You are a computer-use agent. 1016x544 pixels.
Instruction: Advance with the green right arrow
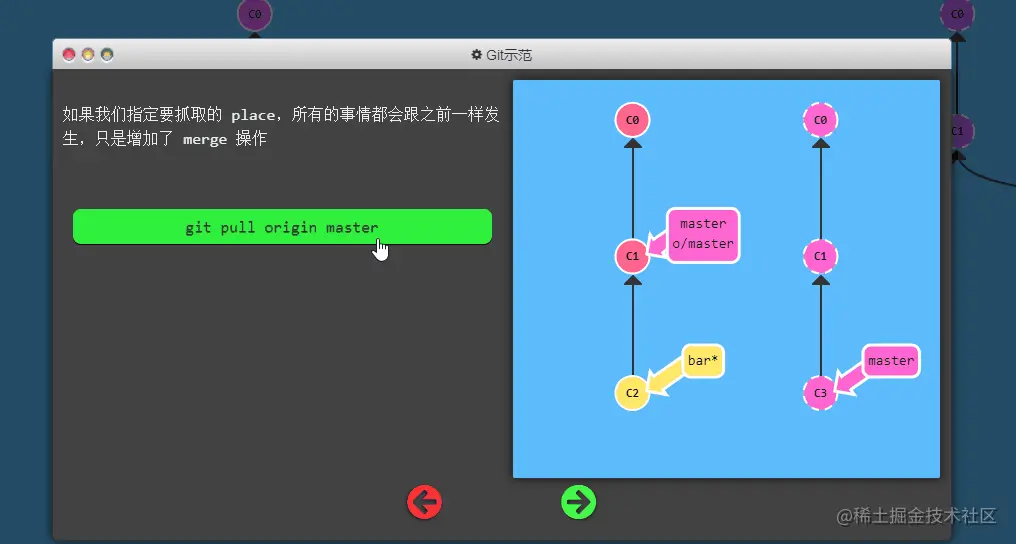579,502
